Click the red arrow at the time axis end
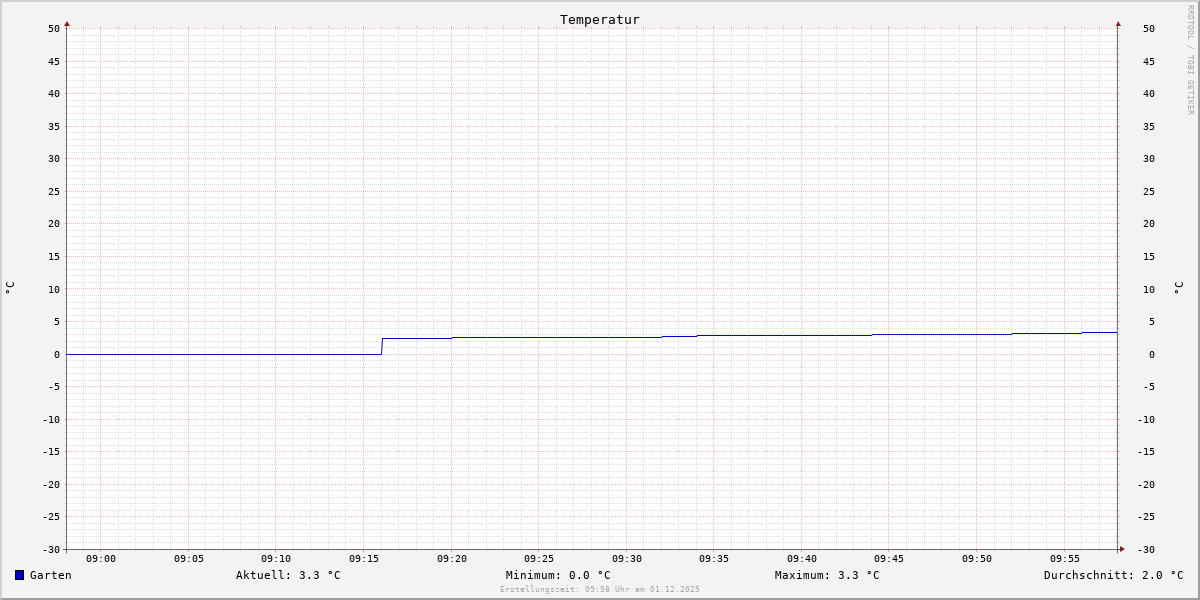This screenshot has height=600, width=1200. click(1122, 549)
